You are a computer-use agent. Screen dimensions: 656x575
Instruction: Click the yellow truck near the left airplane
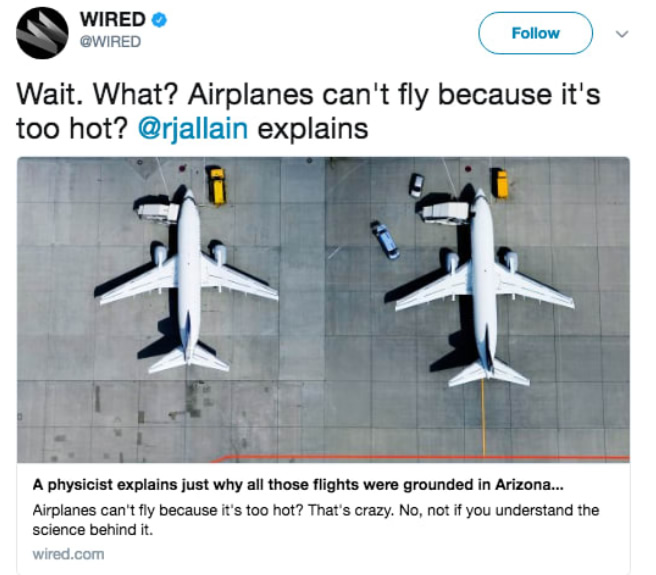coord(217,185)
